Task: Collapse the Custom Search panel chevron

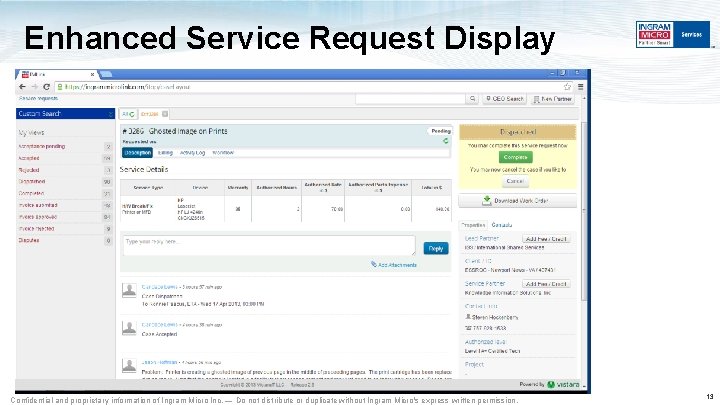Action: (111, 114)
